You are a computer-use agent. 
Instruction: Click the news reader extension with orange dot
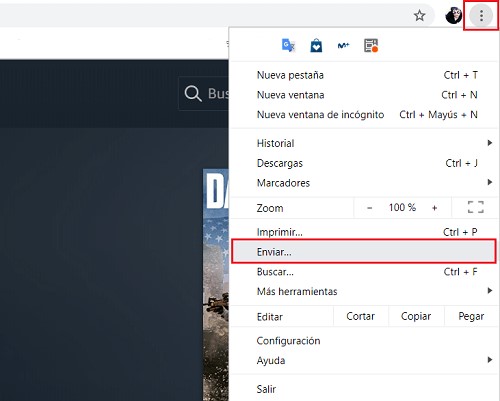pyautogui.click(x=371, y=46)
